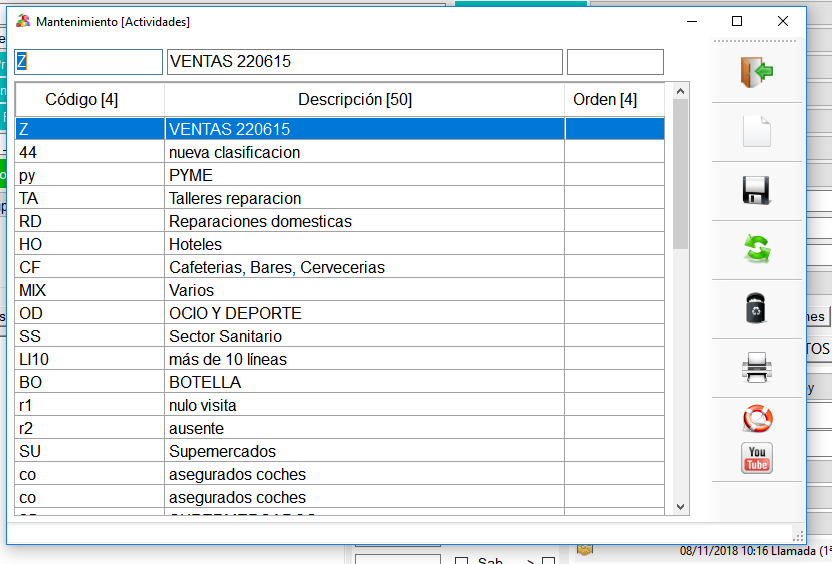Click code cell r2
The width and height of the screenshot is (832, 564).
click(90, 428)
